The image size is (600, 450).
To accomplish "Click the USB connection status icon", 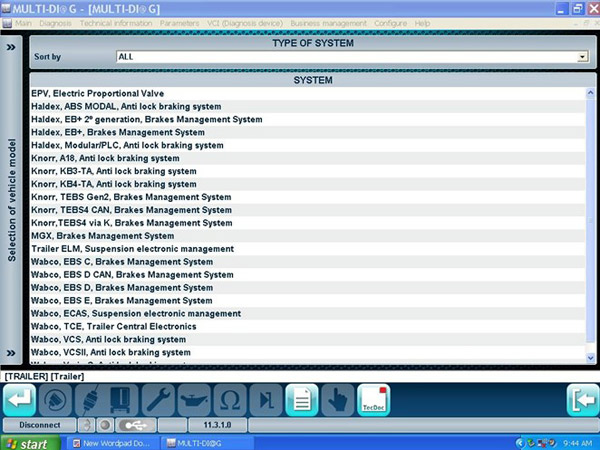I will pyautogui.click(x=139, y=424).
